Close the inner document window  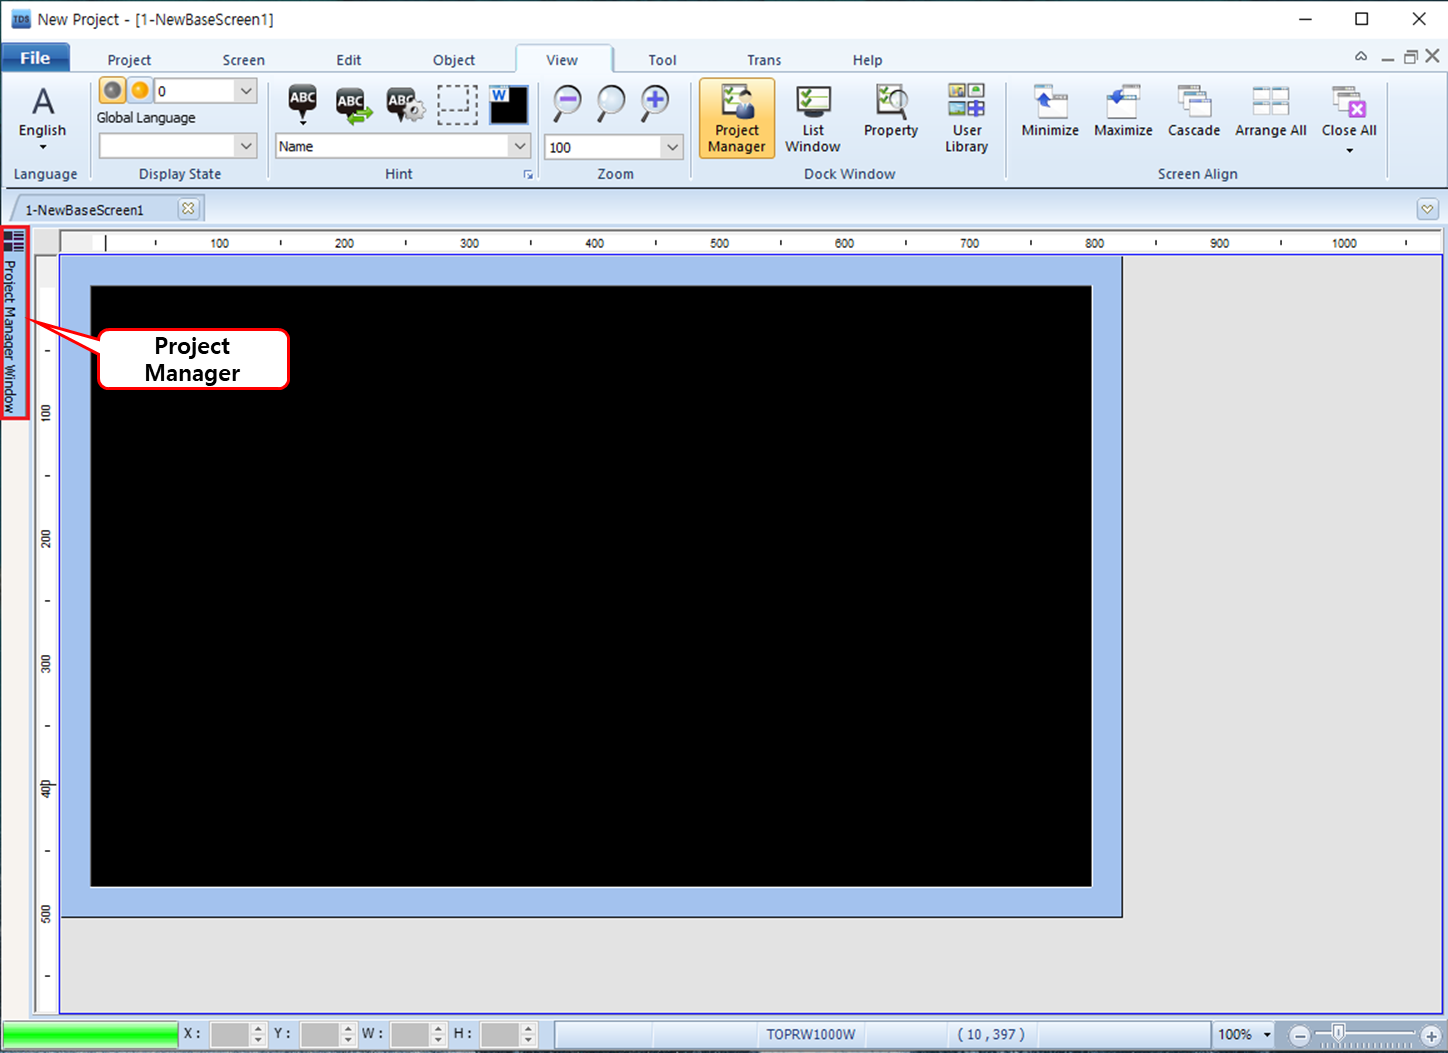pos(1432,56)
